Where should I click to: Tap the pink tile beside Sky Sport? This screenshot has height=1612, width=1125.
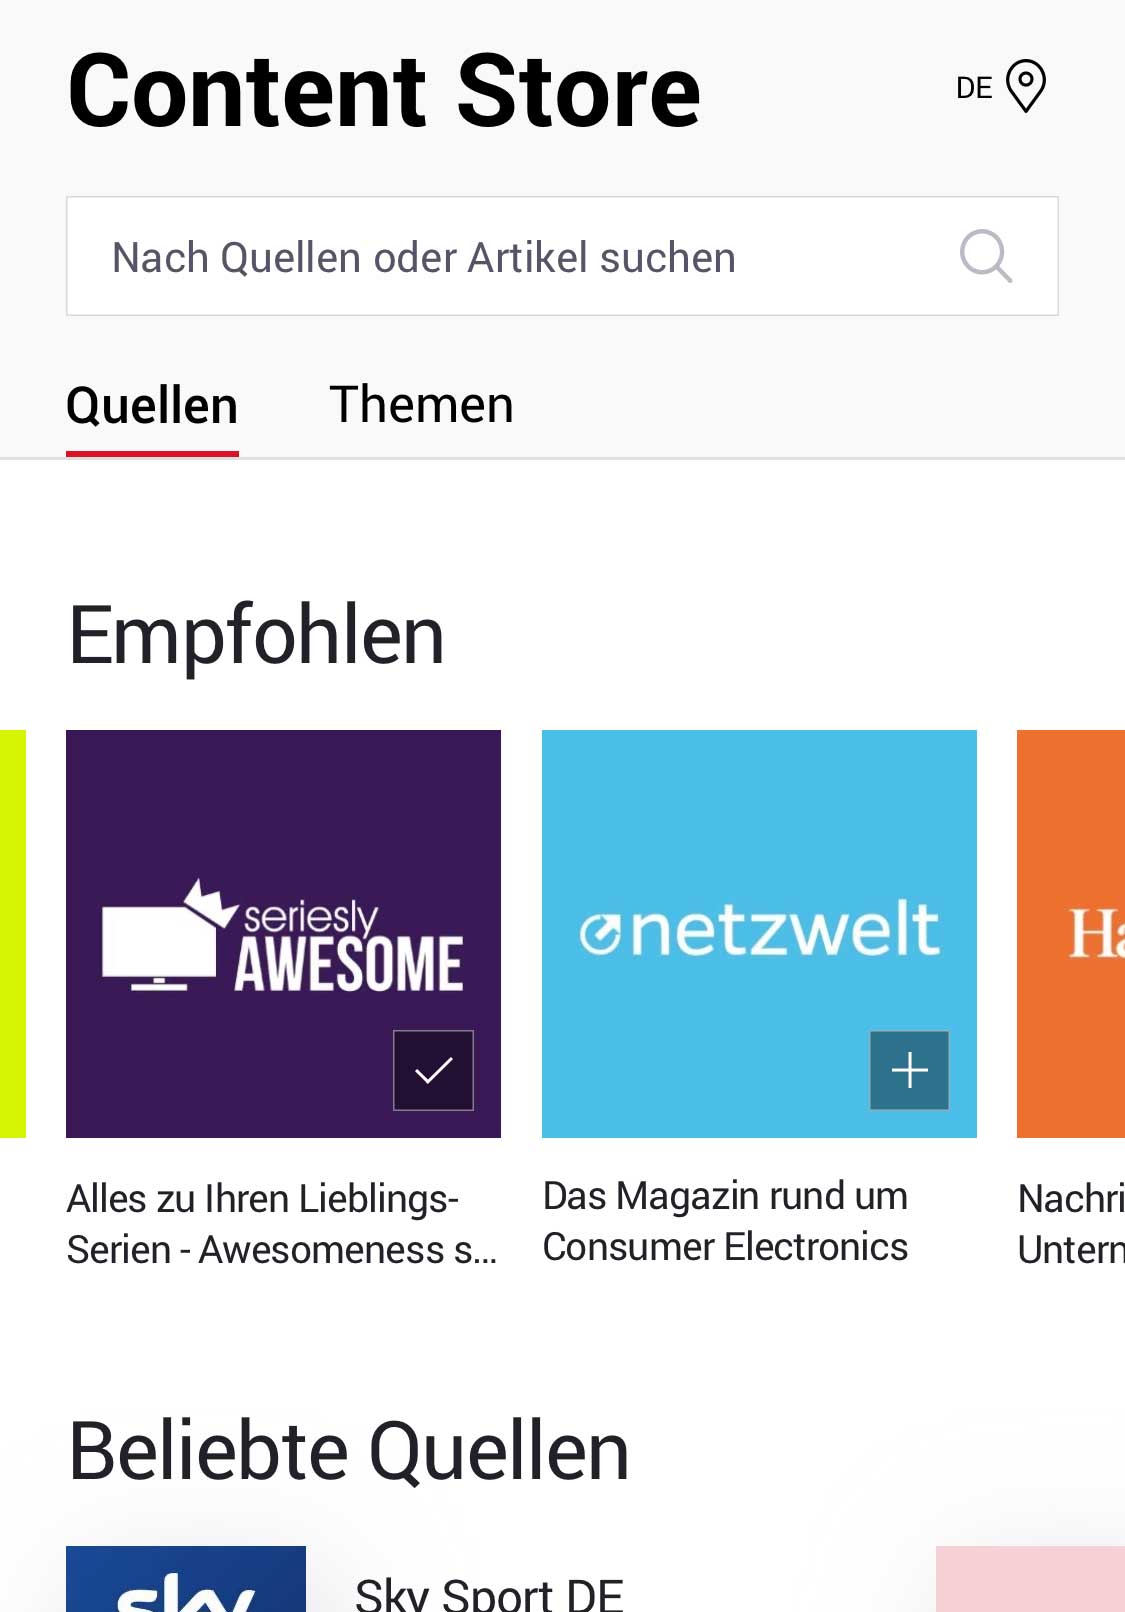click(1030, 1579)
